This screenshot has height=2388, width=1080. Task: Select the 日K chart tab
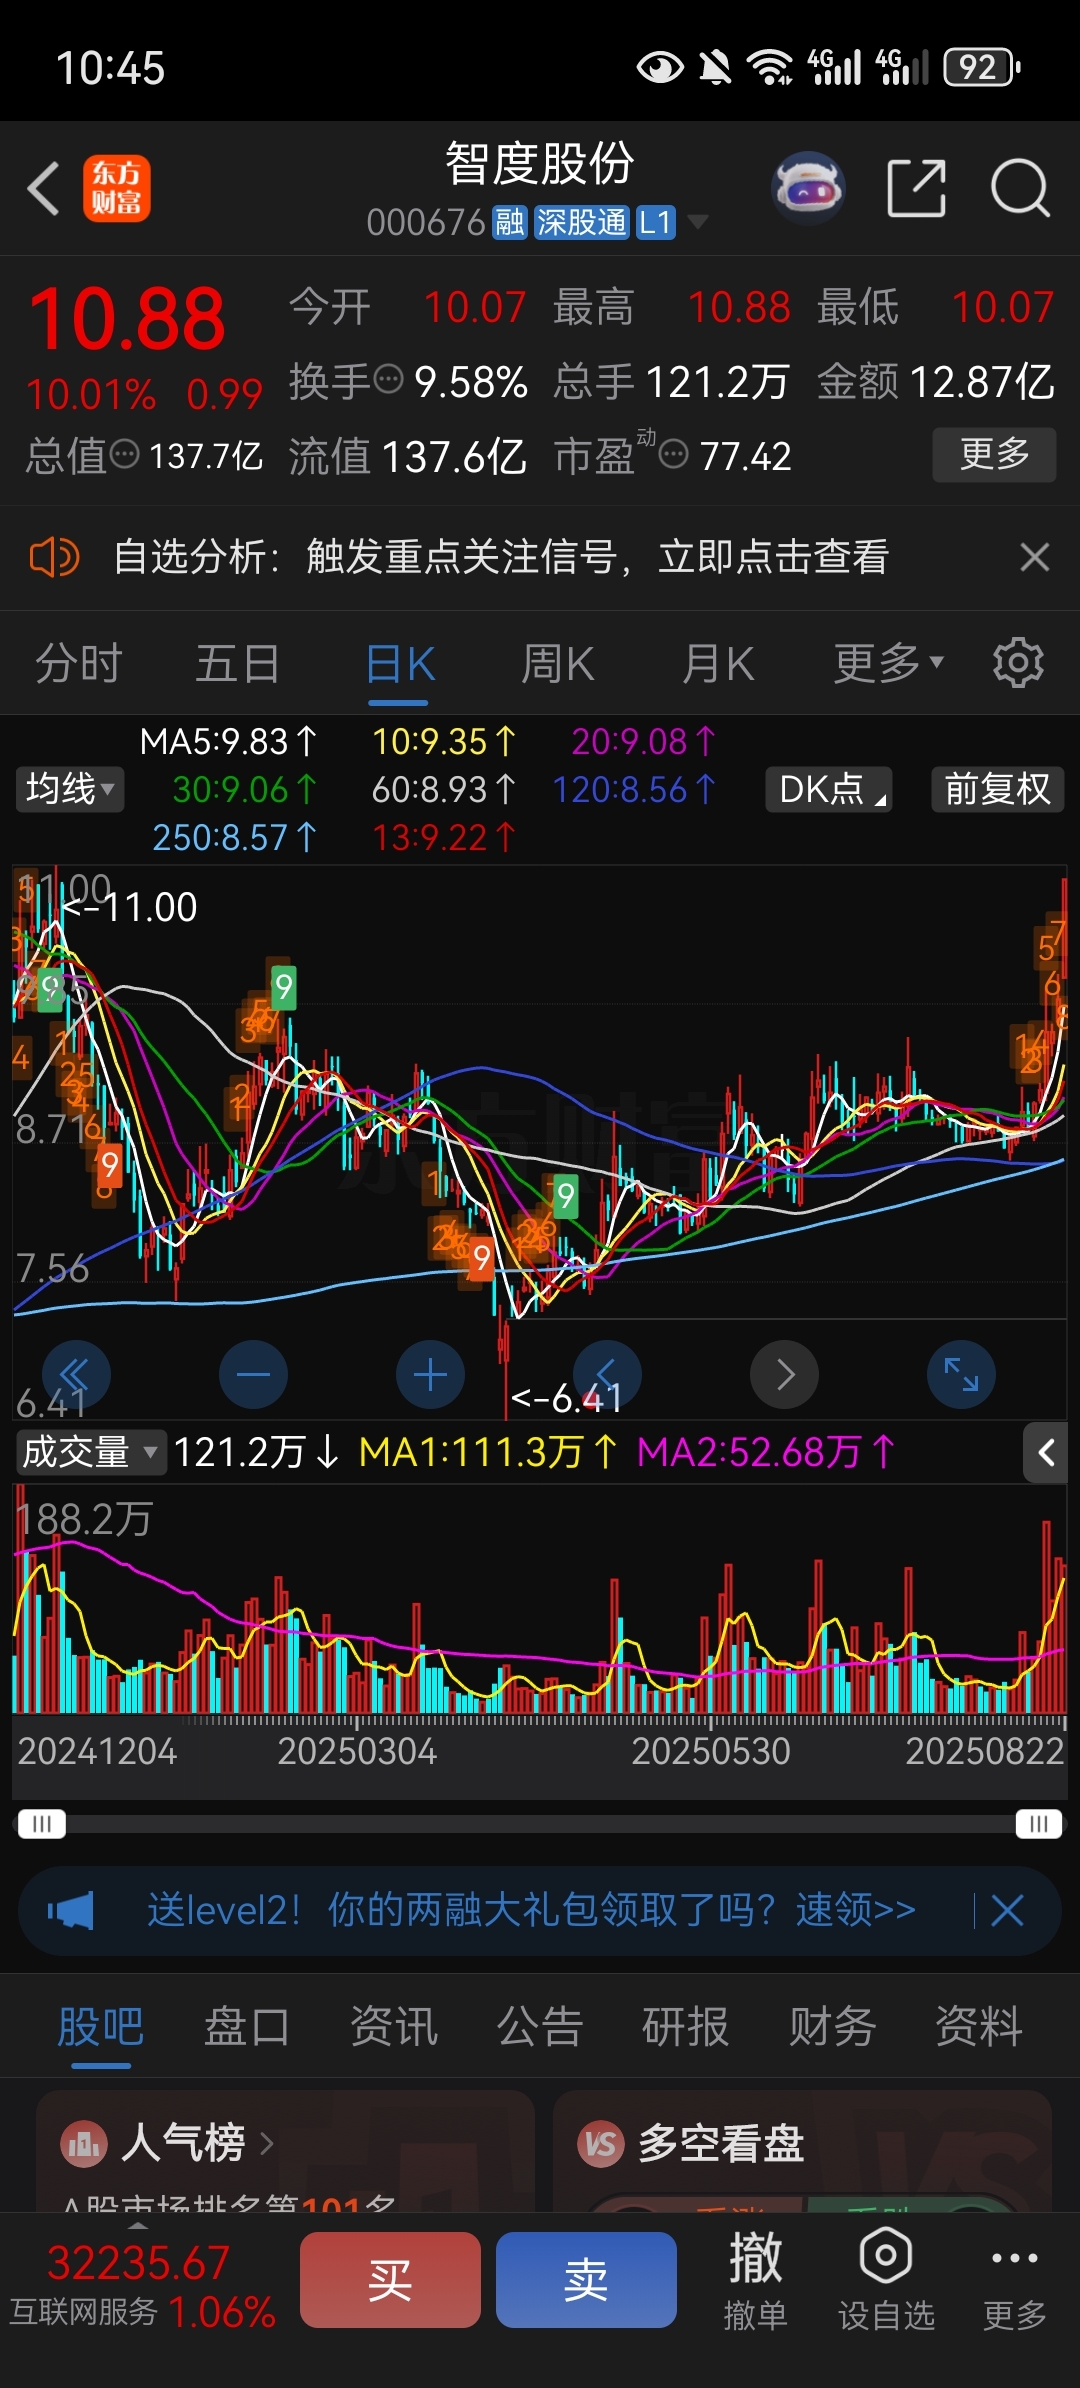(x=400, y=664)
